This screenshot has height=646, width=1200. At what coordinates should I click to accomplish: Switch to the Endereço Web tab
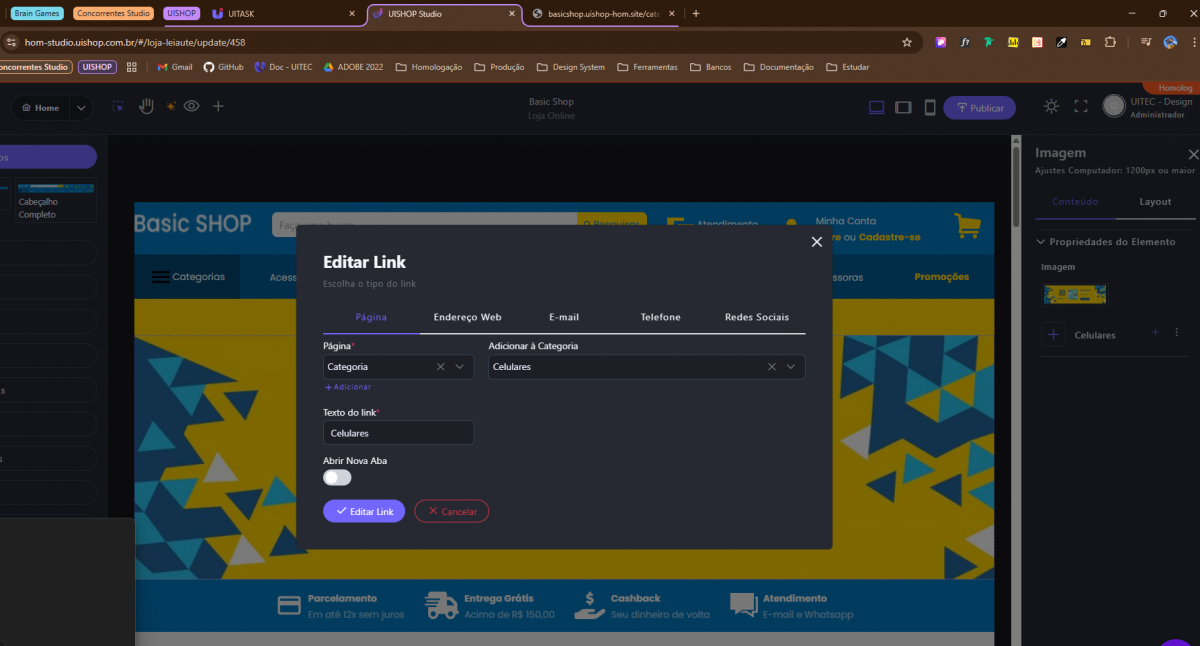(x=467, y=317)
